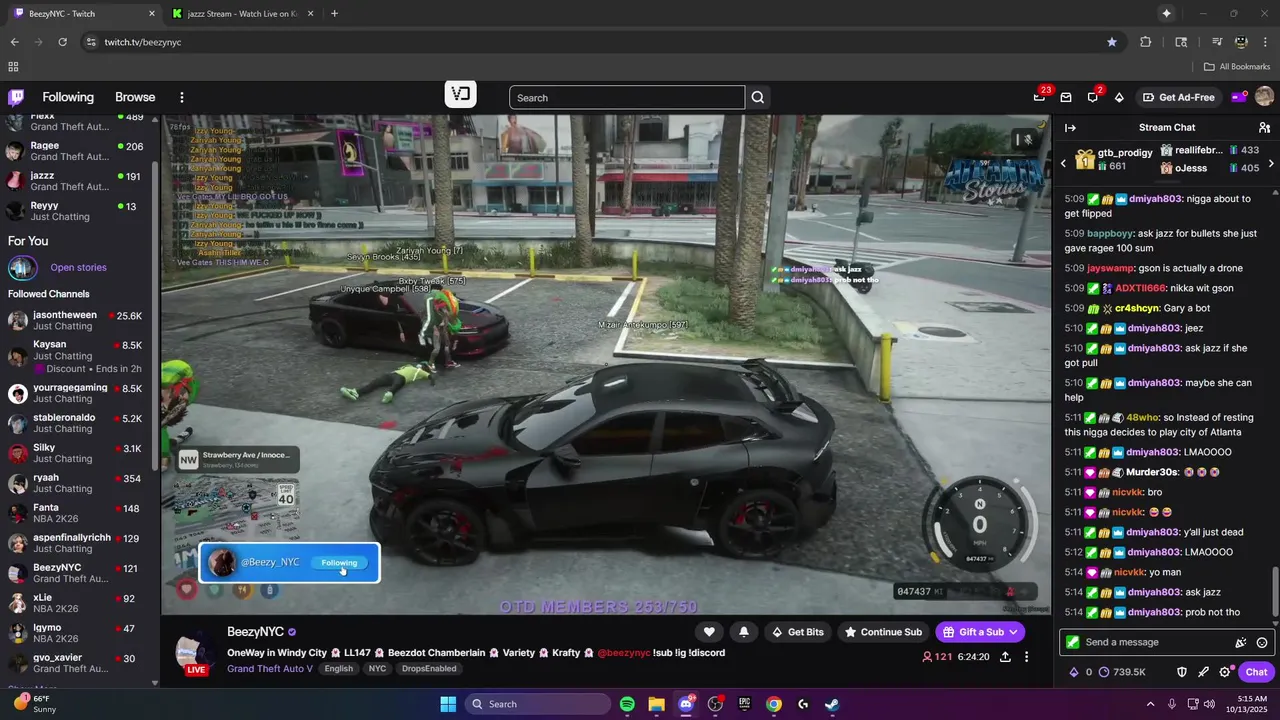Screen dimensions: 1280x720
Task: Open the user profile avatar menu
Action: coord(1264,97)
